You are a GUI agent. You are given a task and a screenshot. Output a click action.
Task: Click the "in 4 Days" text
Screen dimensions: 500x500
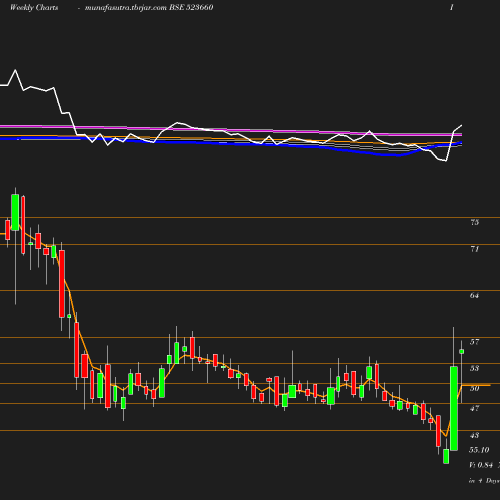click(484, 481)
